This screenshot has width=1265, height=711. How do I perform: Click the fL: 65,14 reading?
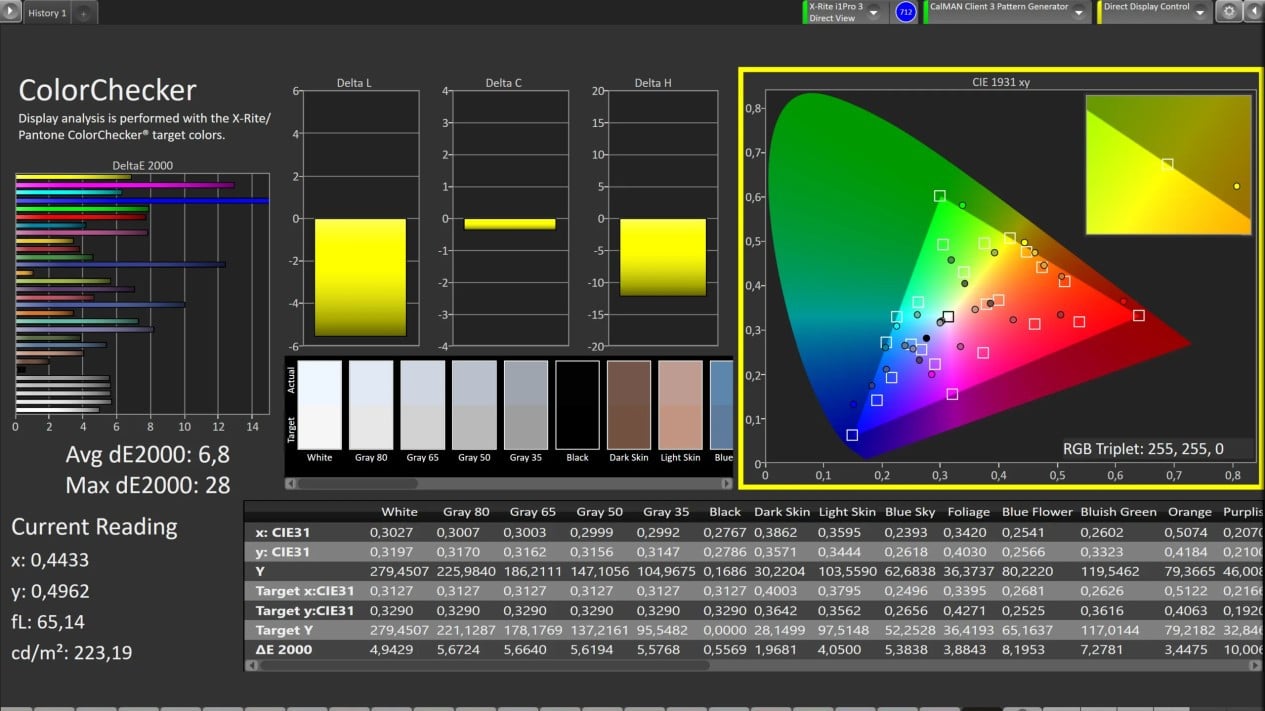pos(48,622)
